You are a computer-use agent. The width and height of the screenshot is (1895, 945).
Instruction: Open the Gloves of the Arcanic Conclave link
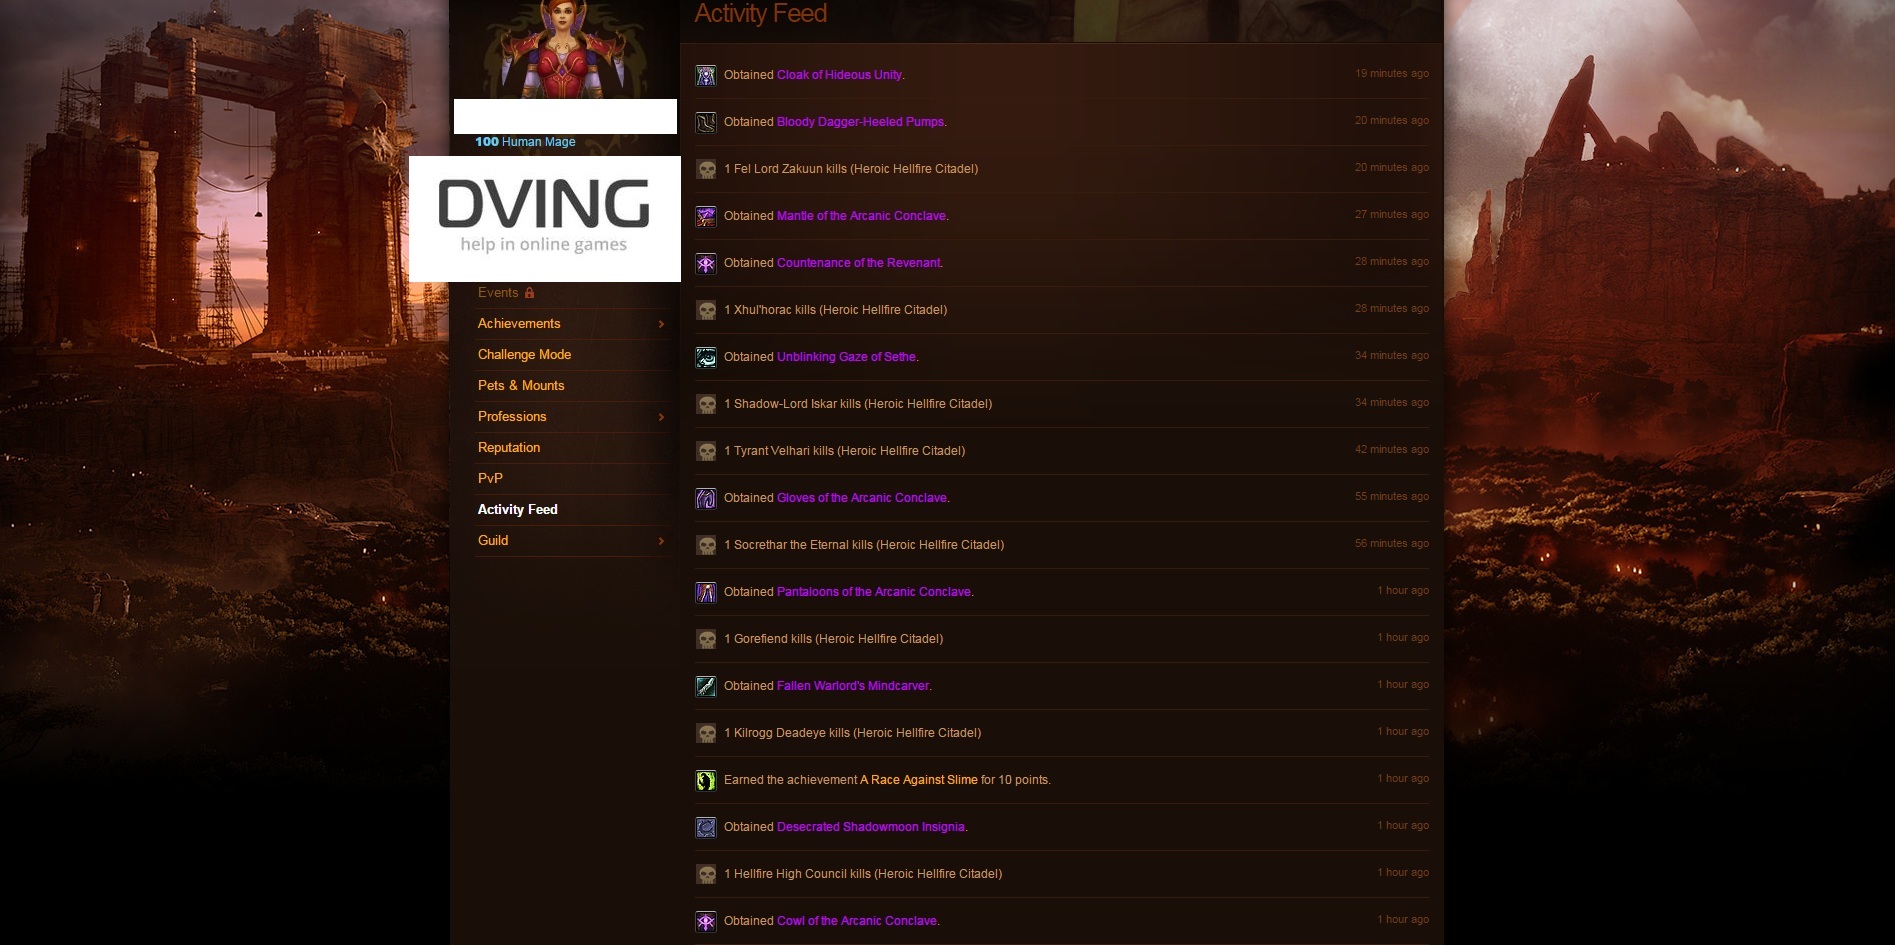[x=862, y=498]
